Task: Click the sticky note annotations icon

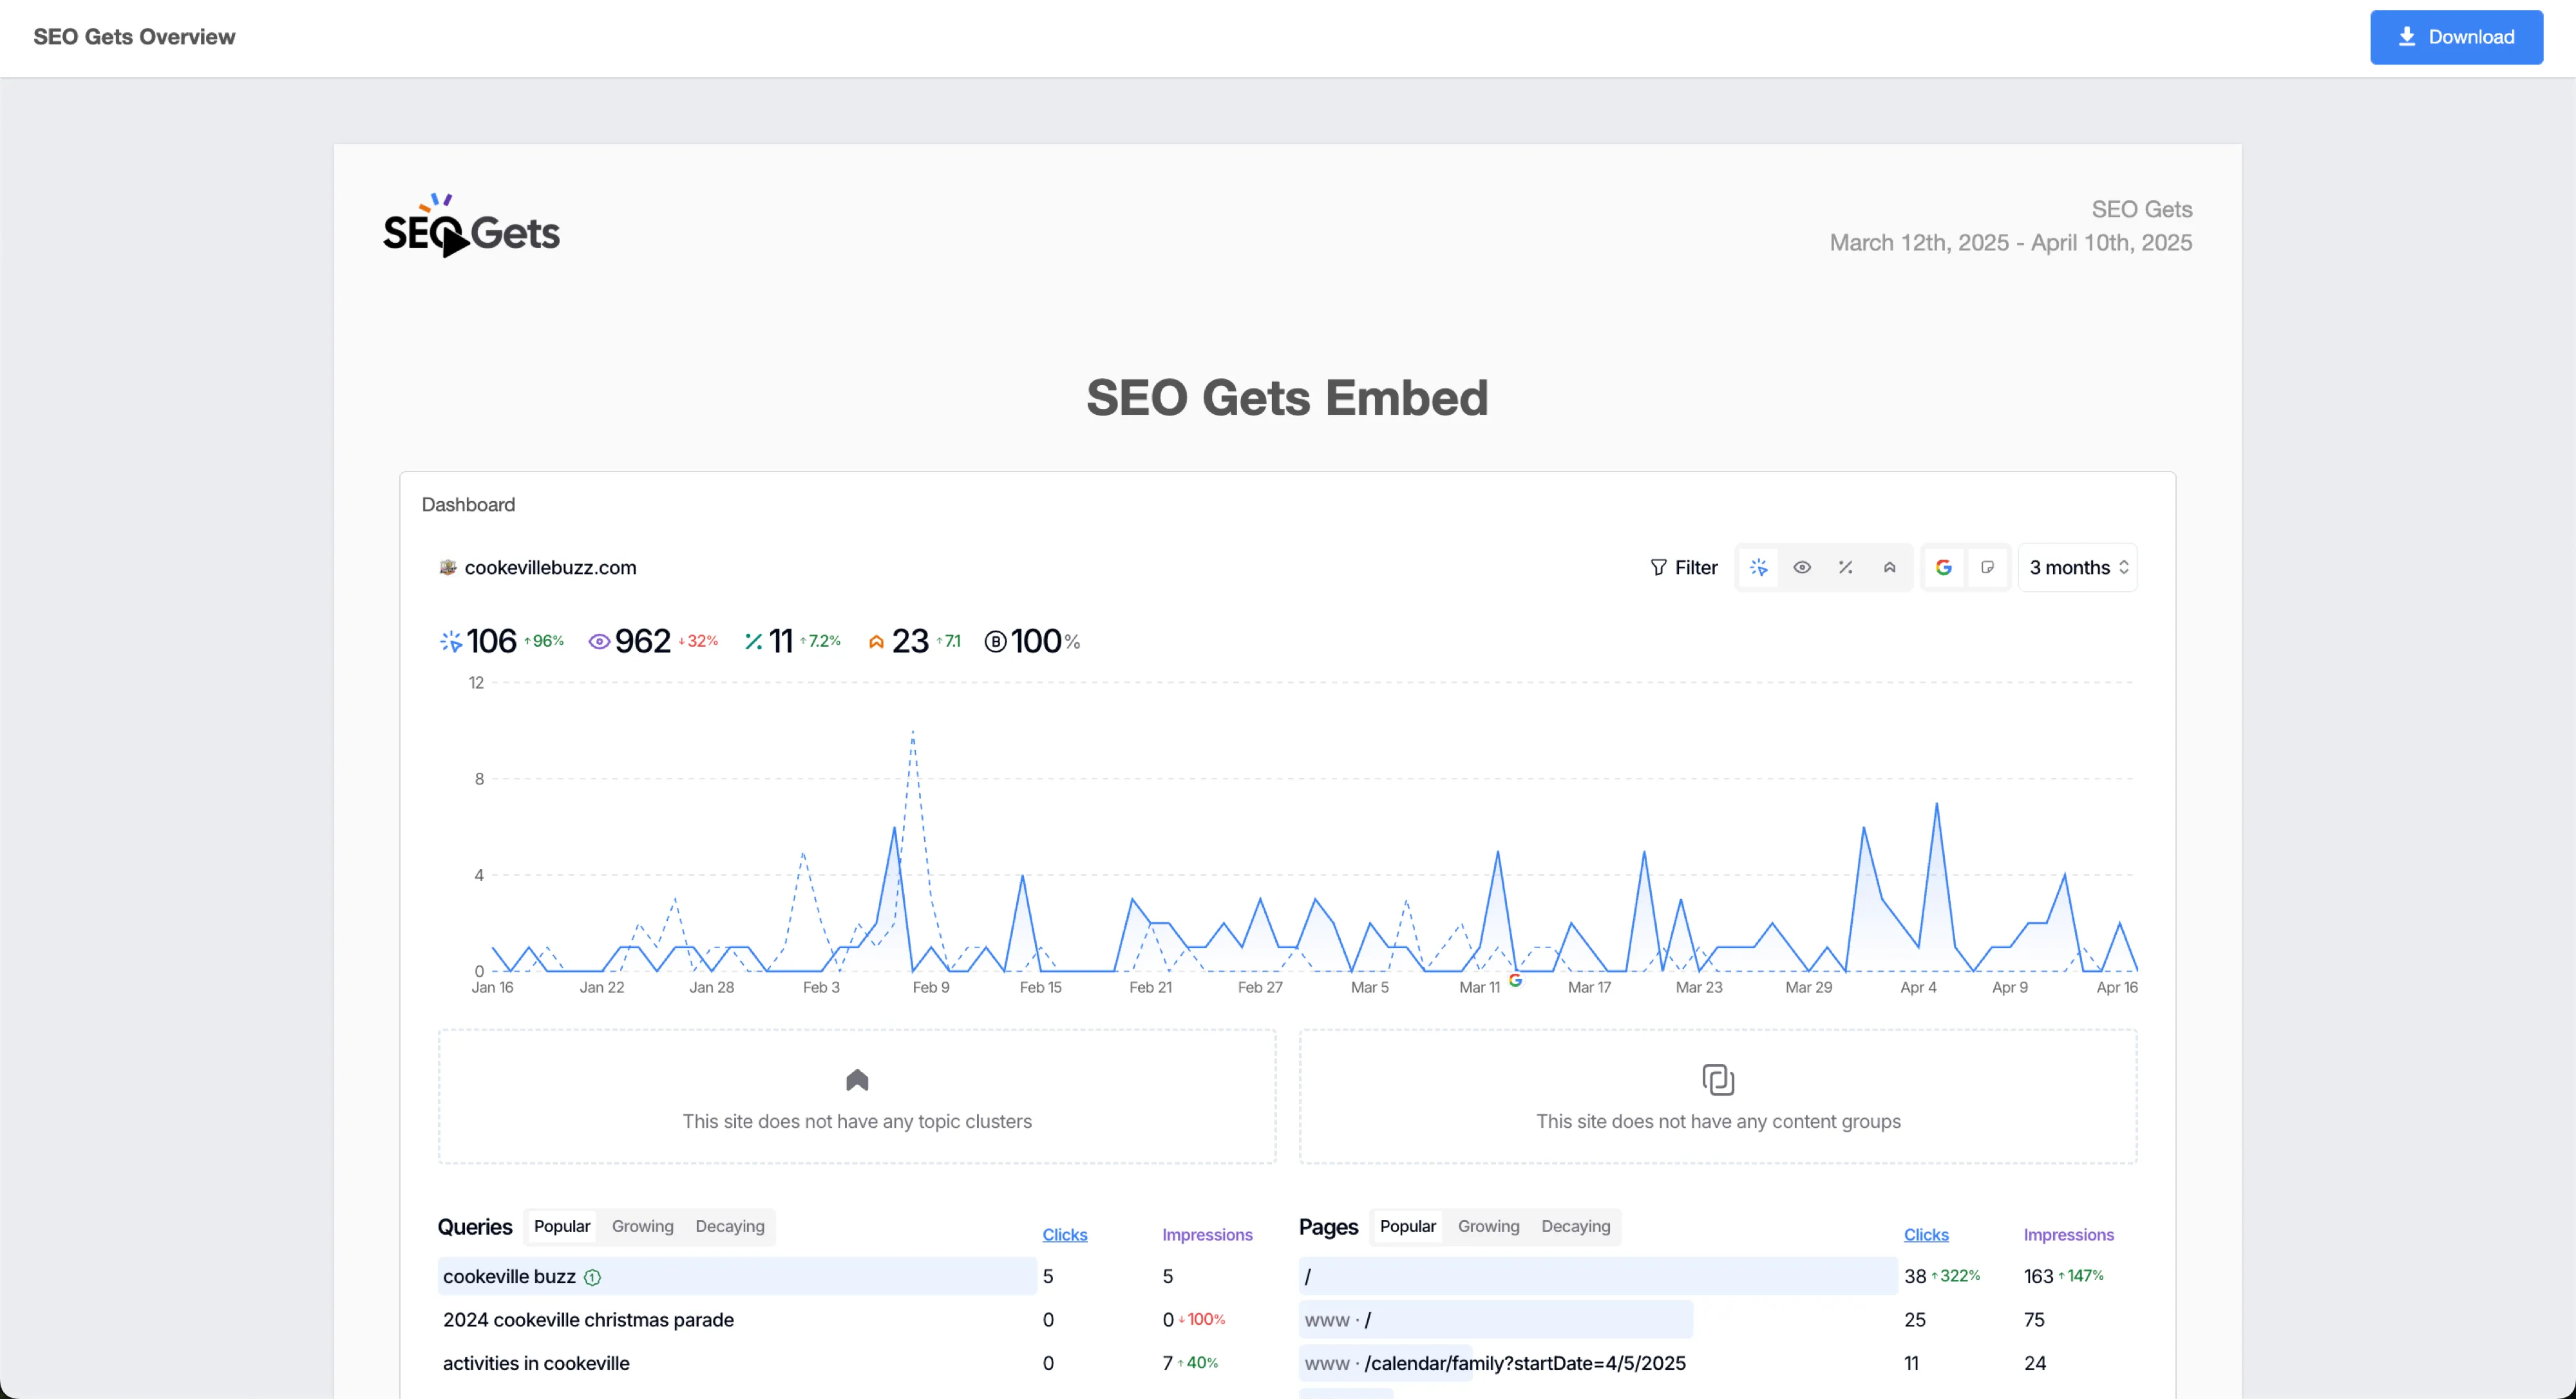Action: coord(1988,568)
